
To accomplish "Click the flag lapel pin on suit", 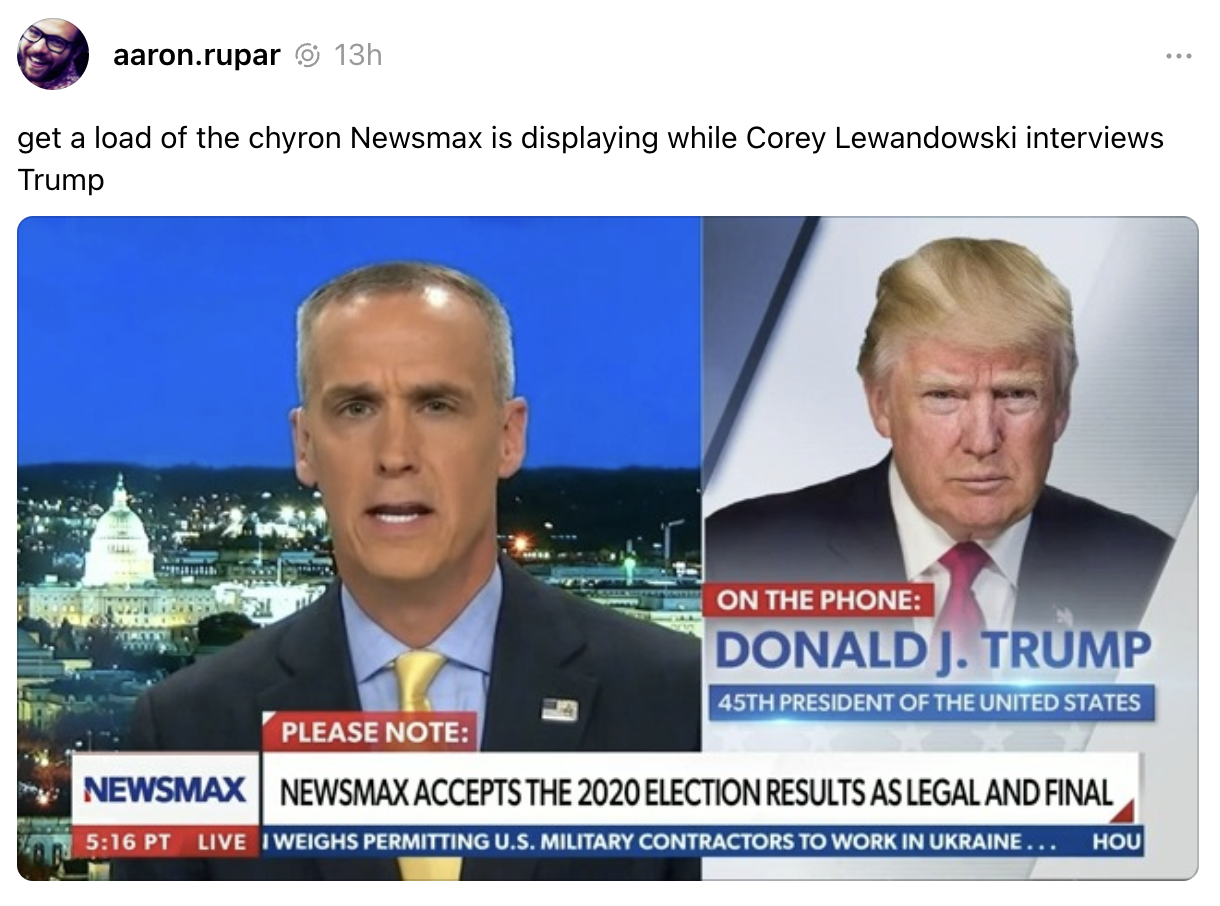I will point(559,710).
